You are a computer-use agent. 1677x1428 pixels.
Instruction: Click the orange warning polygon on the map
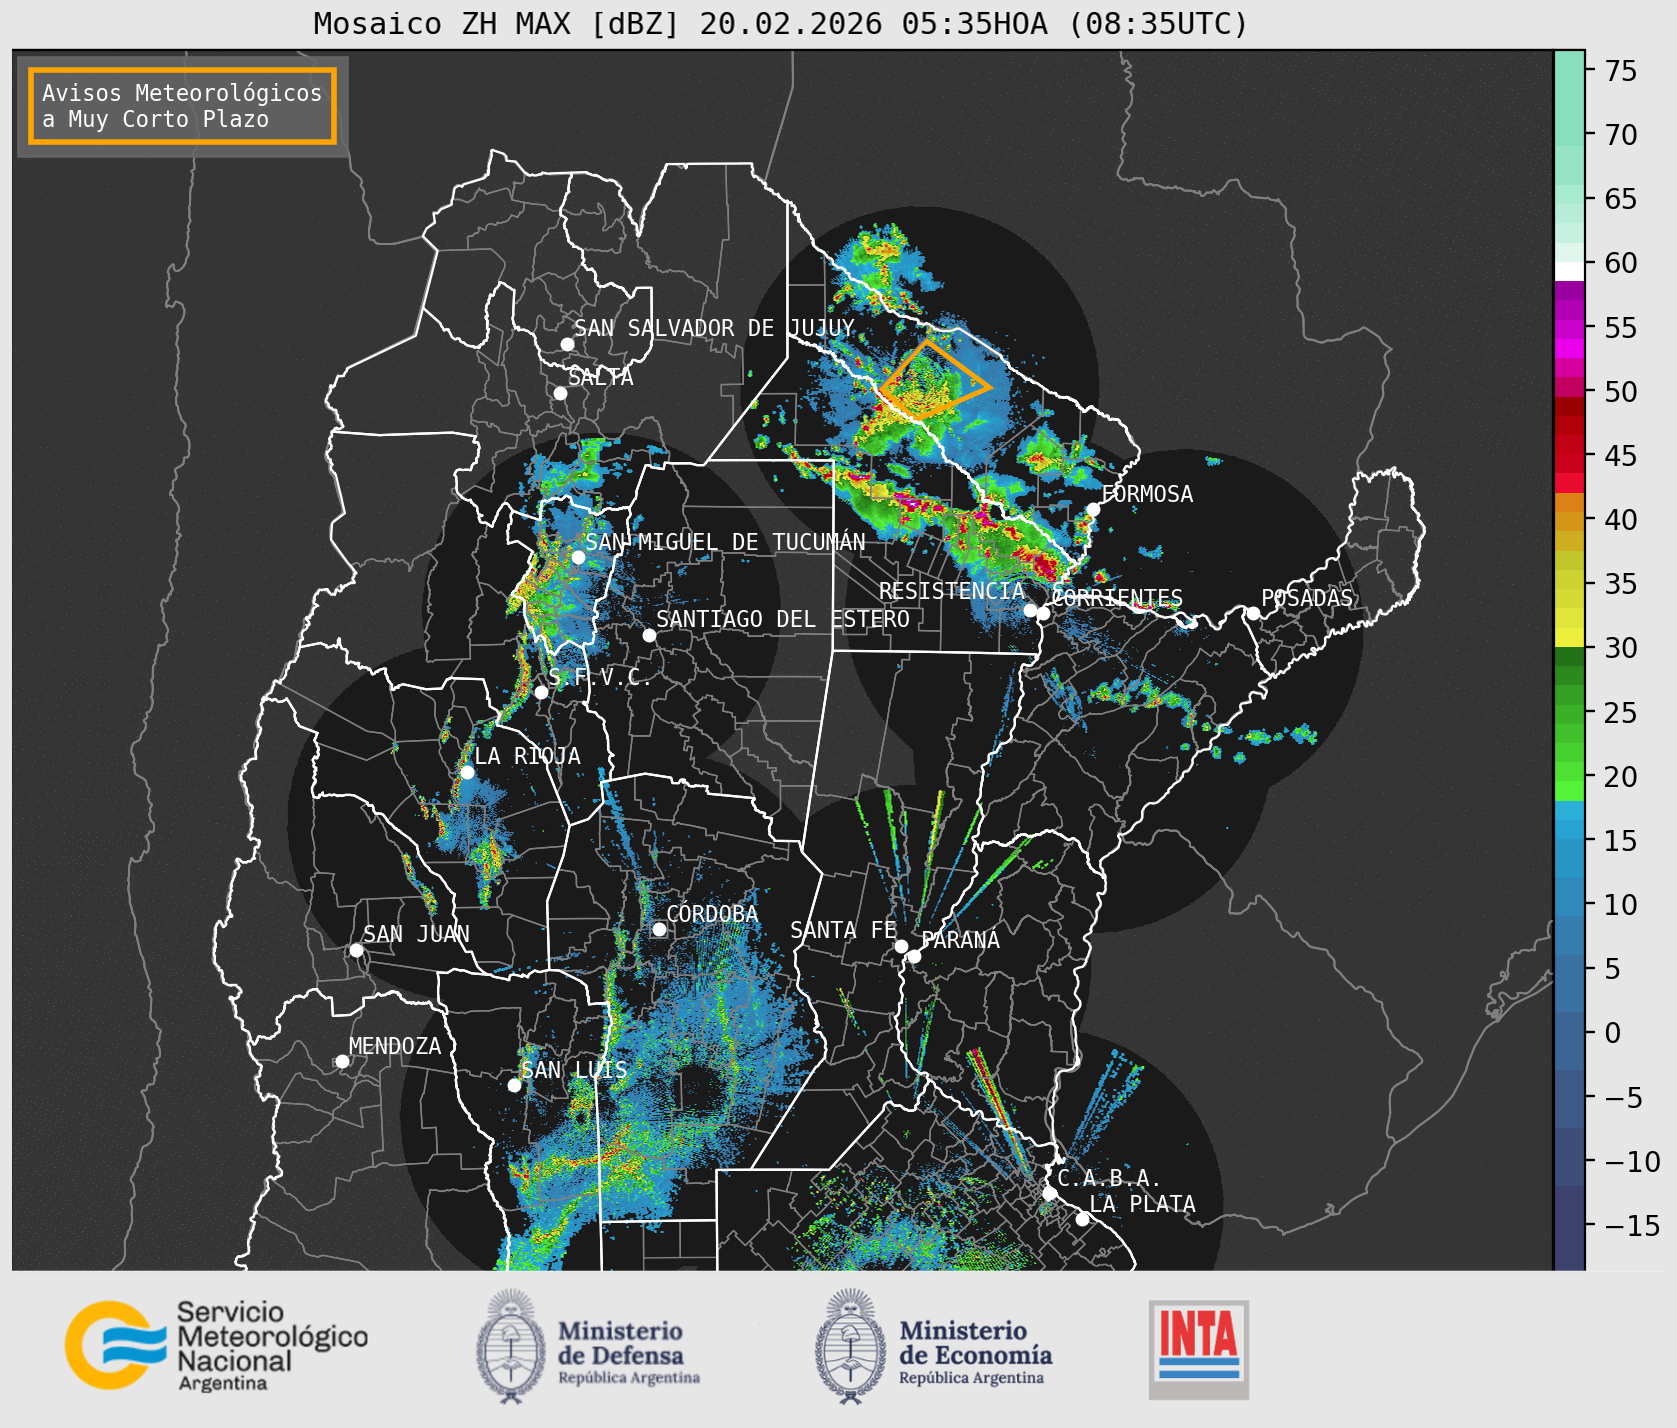[934, 379]
